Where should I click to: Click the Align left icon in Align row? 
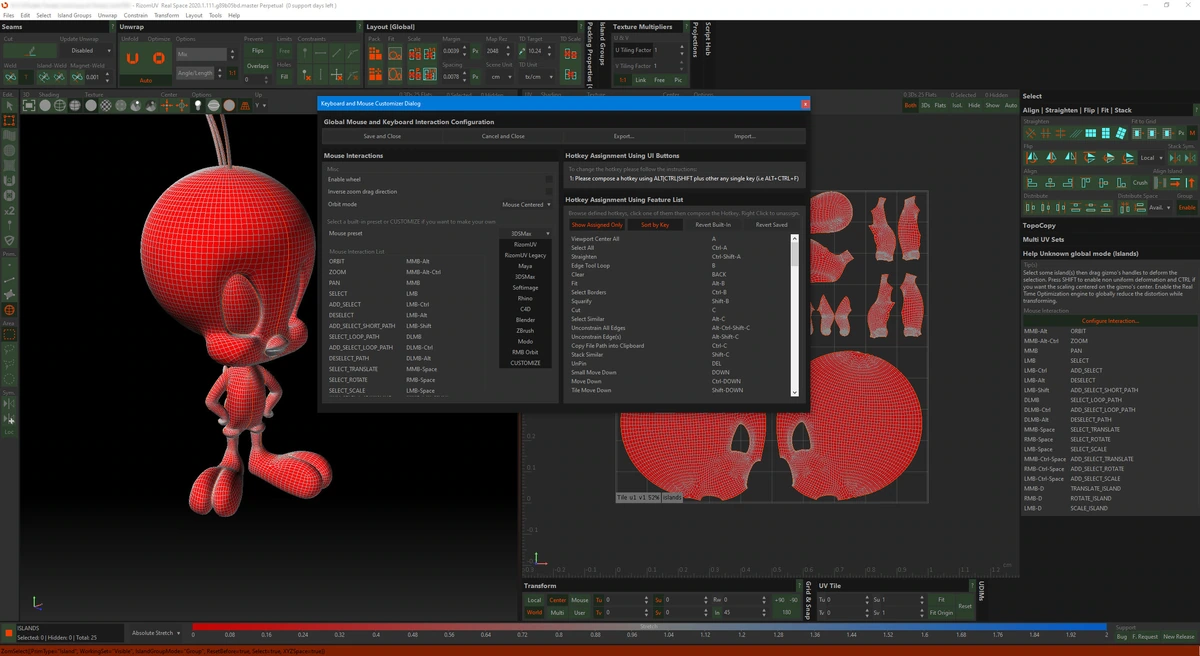point(1031,183)
